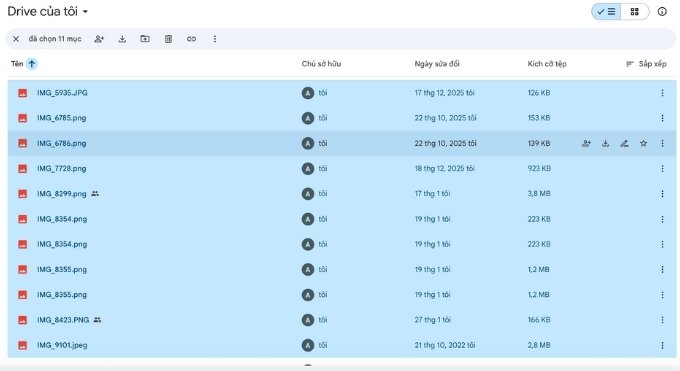The image size is (680, 371).
Task: Click the 'Chủ sở hữu' column header
Action: click(321, 64)
